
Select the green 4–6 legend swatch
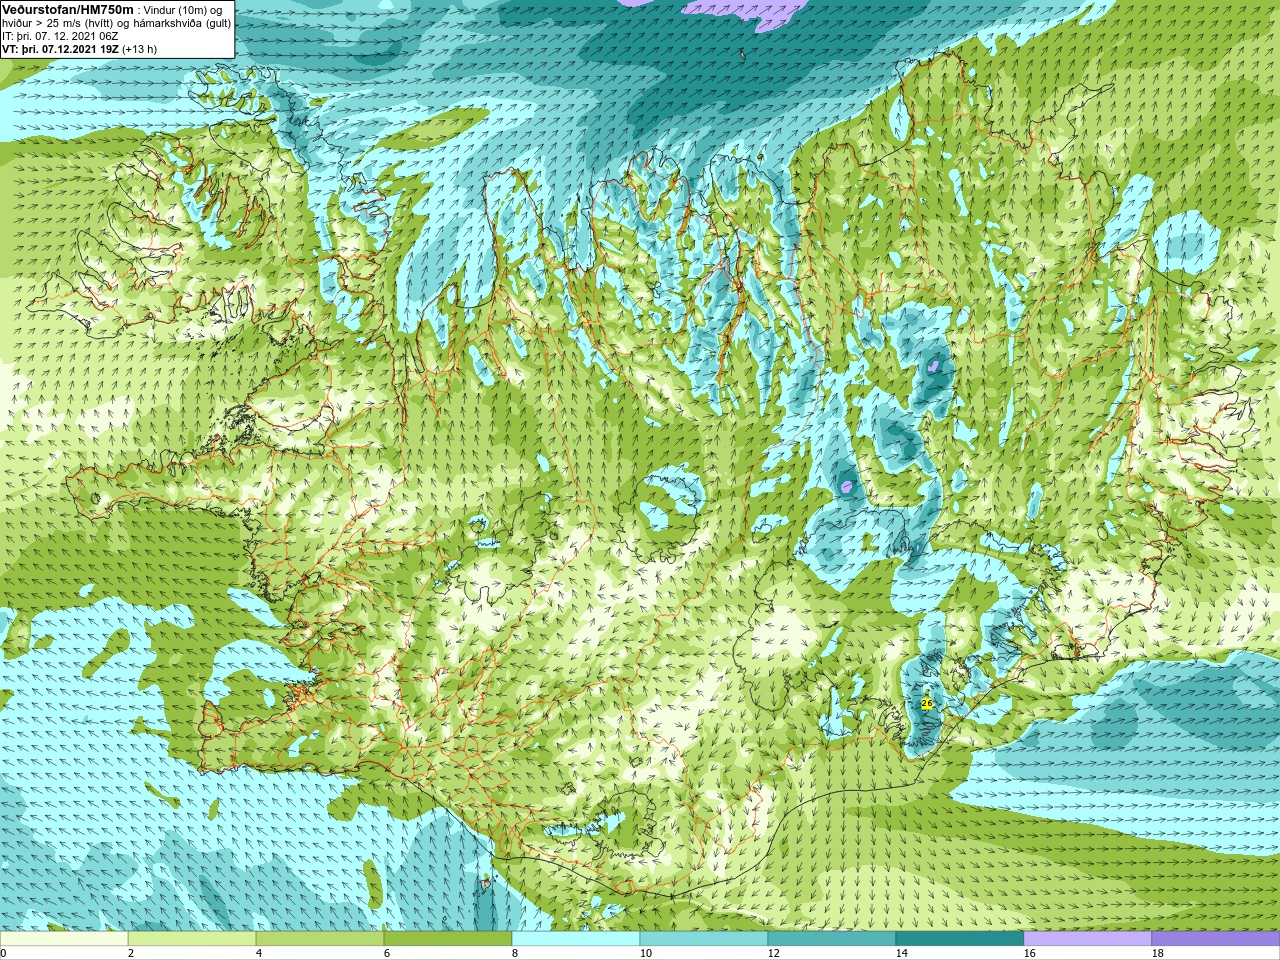(x=320, y=939)
